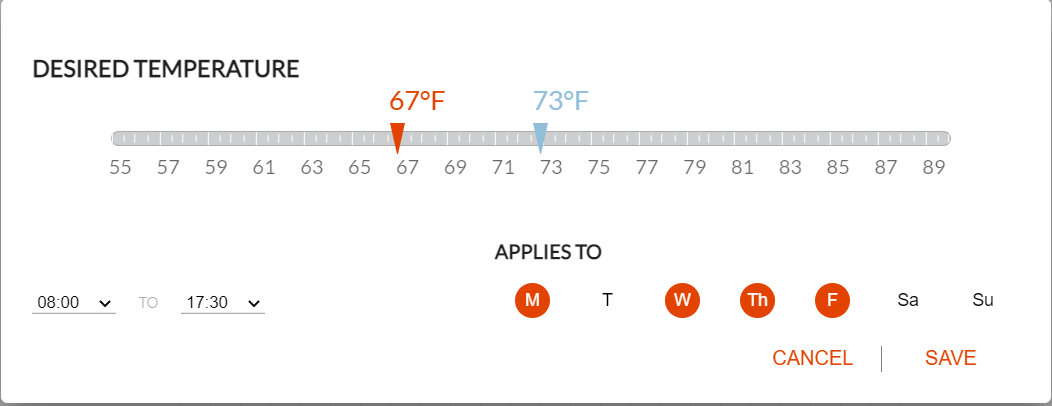Viewport: 1052px width, 406px height.
Task: Open the 08:00 start time dropdown
Action: coord(74,303)
